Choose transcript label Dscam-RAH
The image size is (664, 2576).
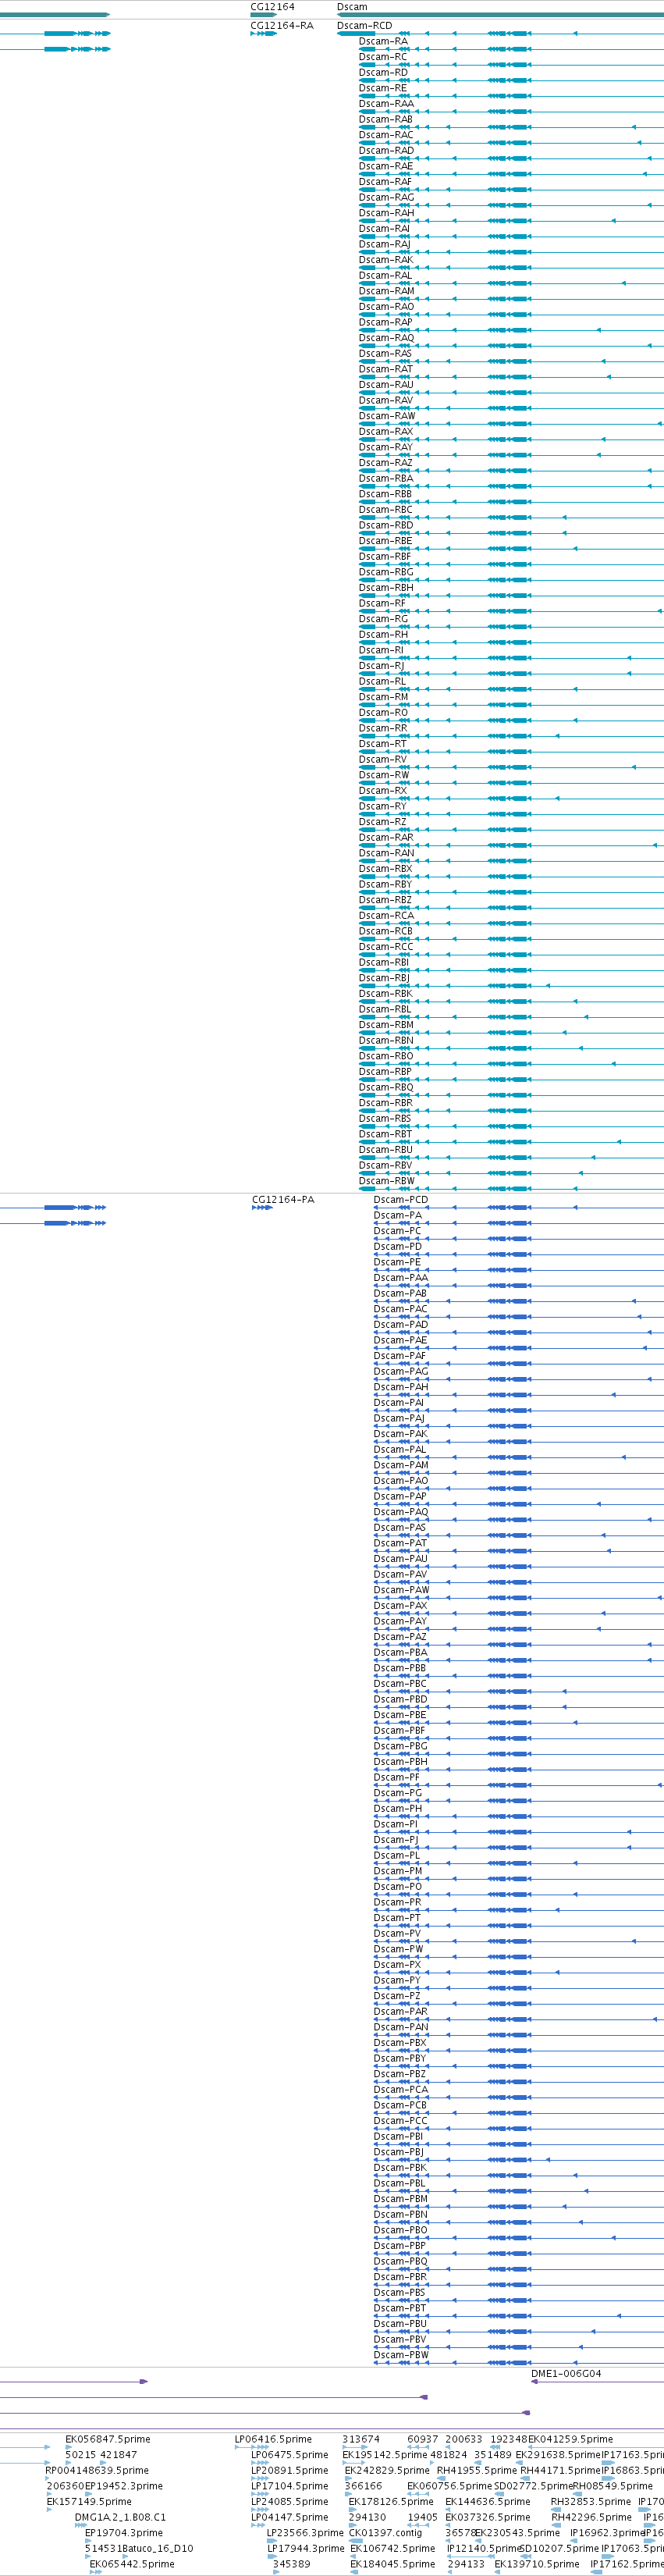coord(386,213)
